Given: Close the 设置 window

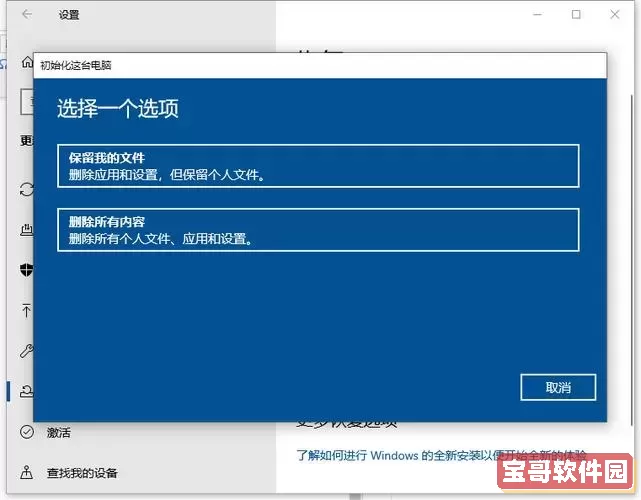Looking at the screenshot, I should 619,15.
